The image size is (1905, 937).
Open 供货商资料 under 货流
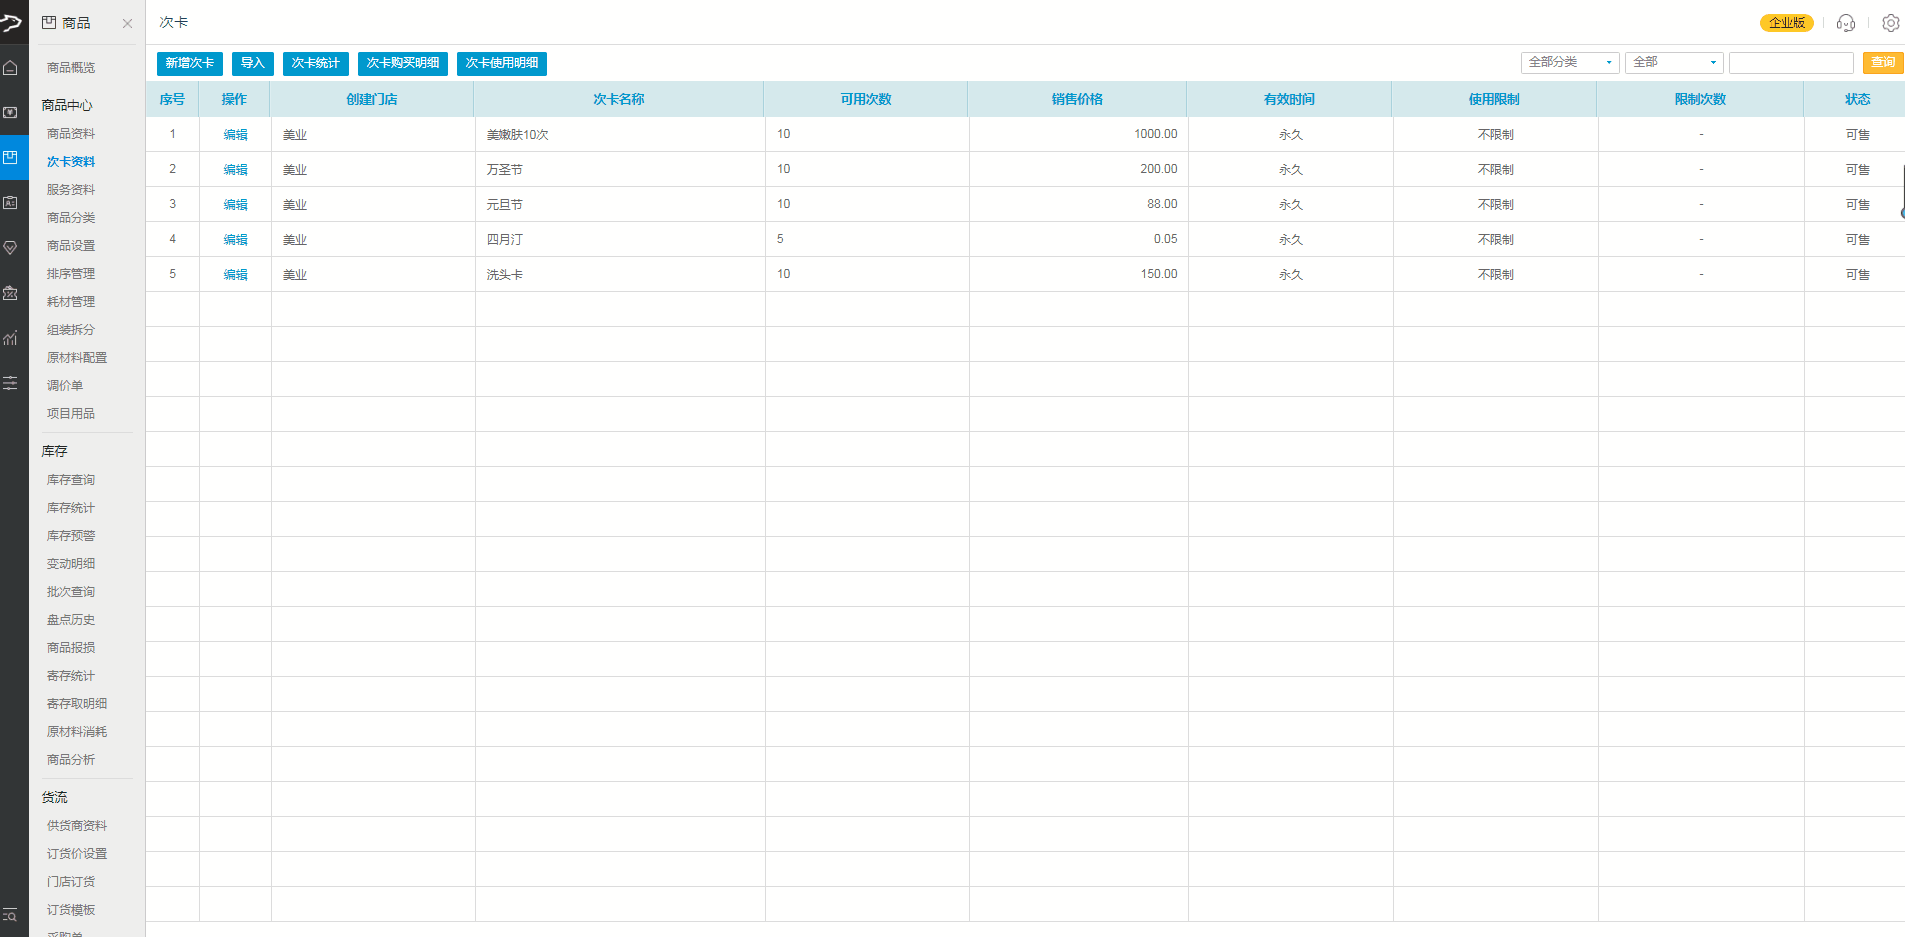[x=77, y=826]
